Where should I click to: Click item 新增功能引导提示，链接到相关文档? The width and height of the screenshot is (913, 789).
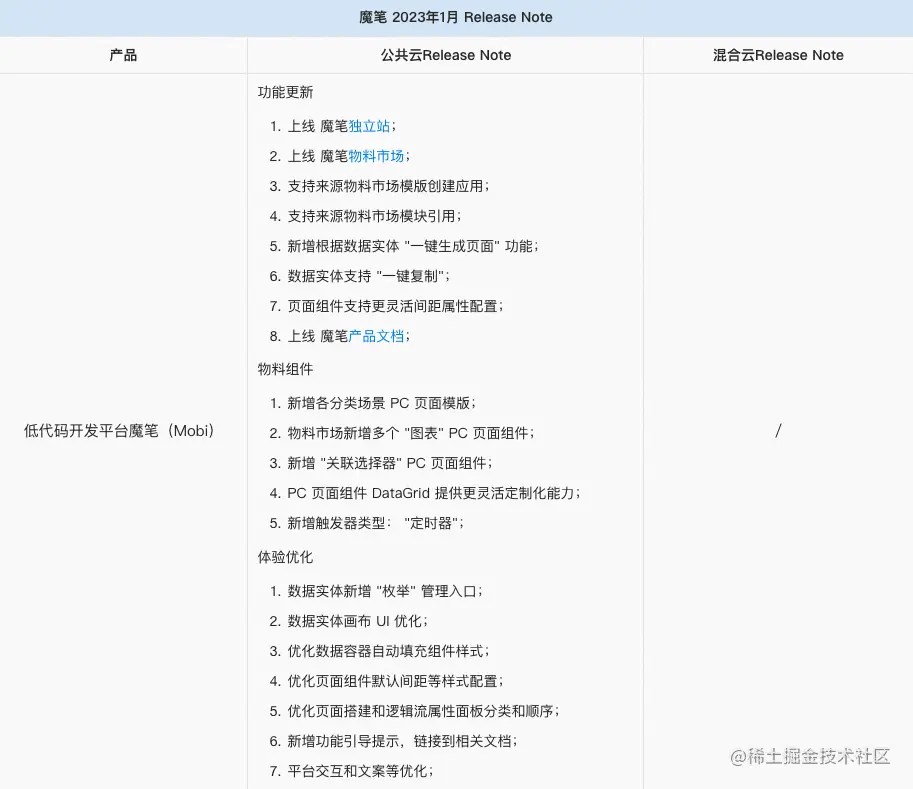[402, 741]
